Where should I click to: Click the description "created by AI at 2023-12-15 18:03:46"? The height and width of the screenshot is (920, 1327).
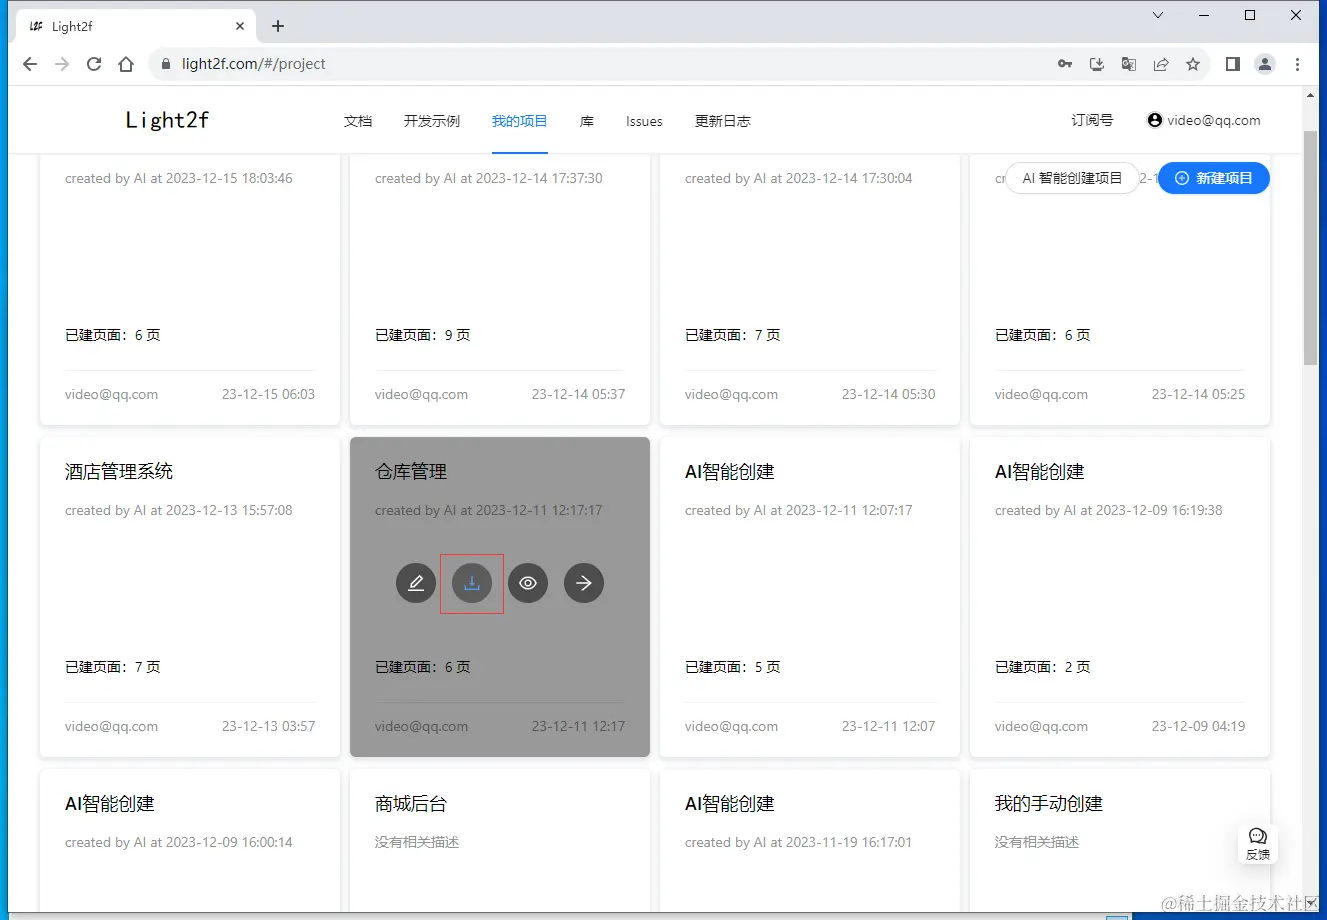point(179,178)
